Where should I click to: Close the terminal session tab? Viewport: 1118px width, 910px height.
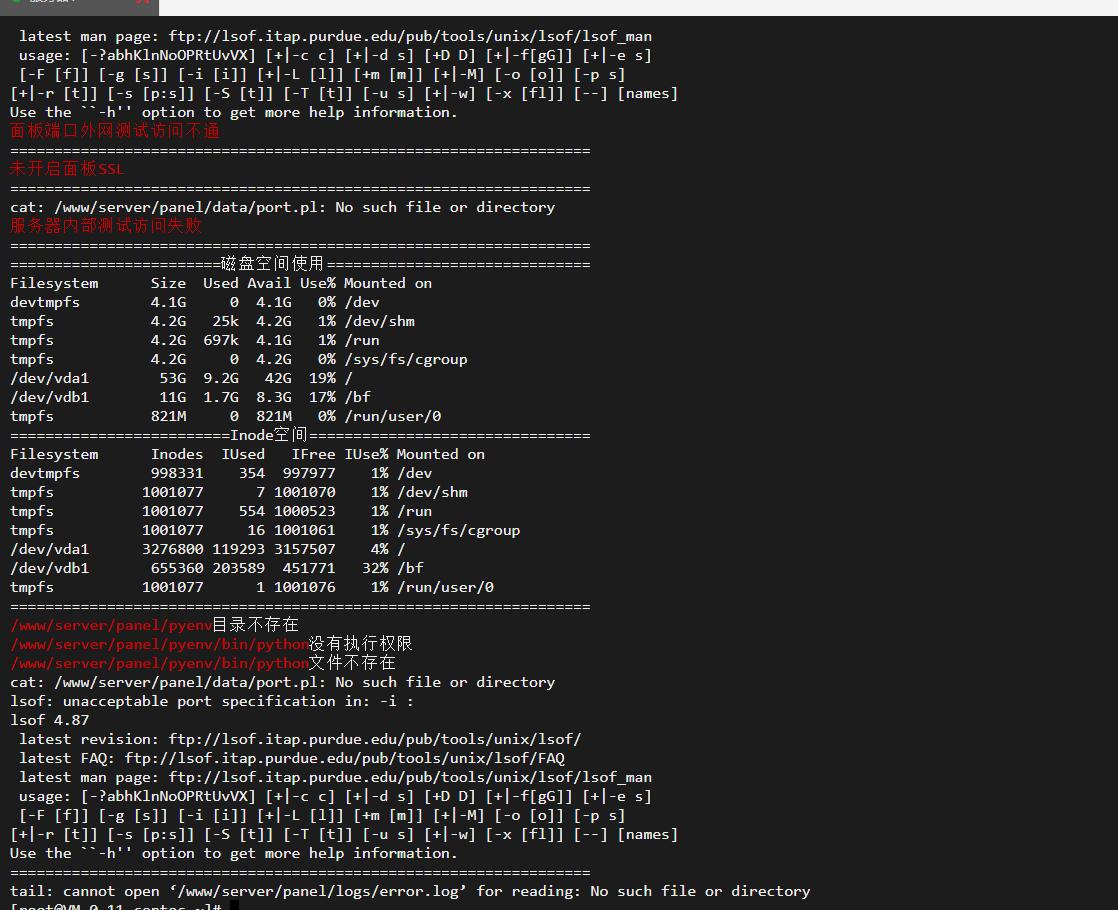pos(143,1)
